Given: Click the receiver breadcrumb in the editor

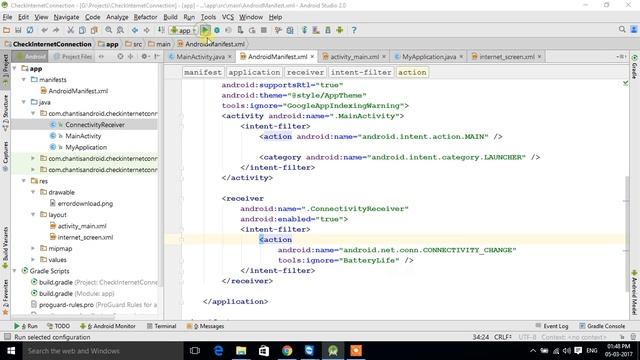Looking at the screenshot, I should pos(305,72).
